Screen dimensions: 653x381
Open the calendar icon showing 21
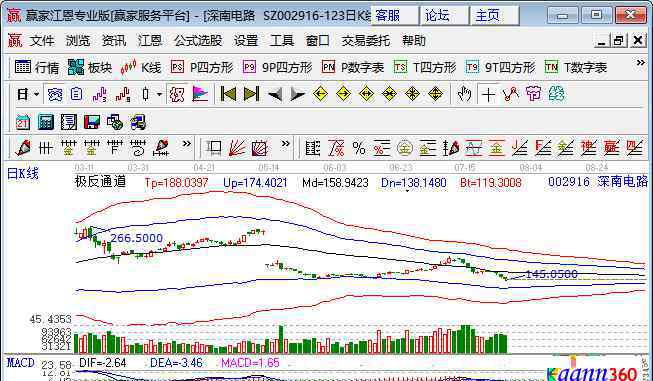pos(22,122)
